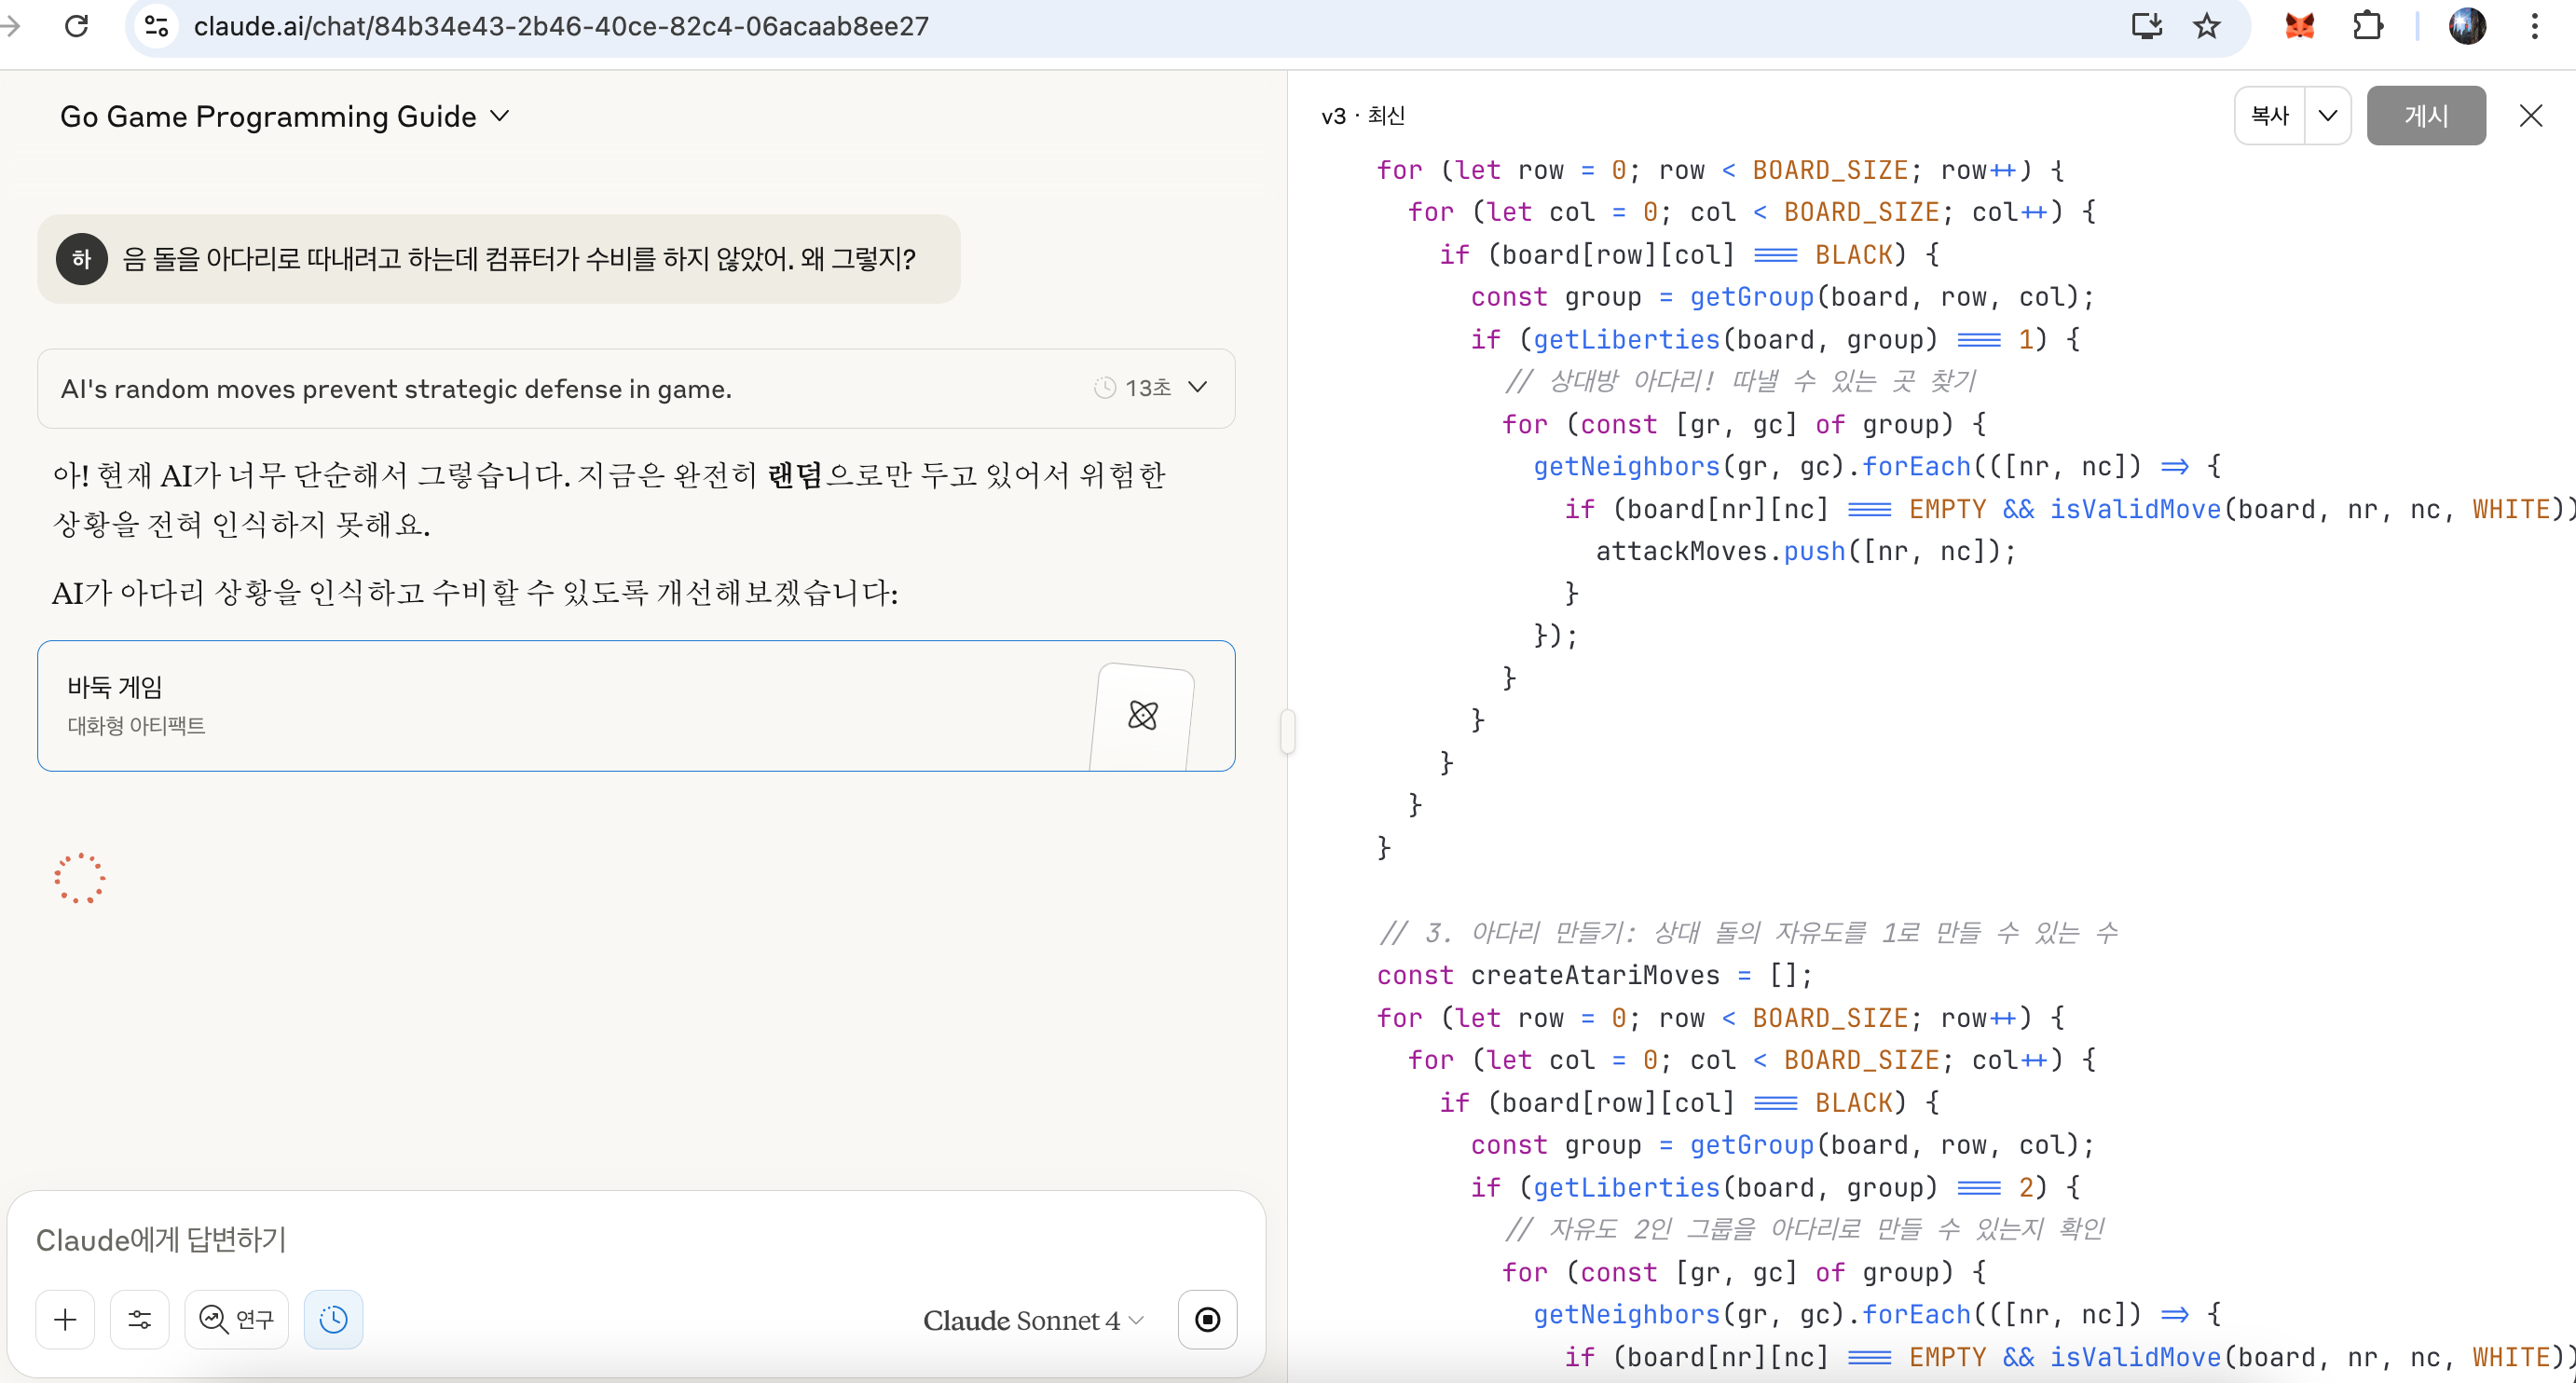Image resolution: width=2576 pixels, height=1383 pixels.
Task: Open the MetaMask fox extension
Action: click(x=2299, y=26)
